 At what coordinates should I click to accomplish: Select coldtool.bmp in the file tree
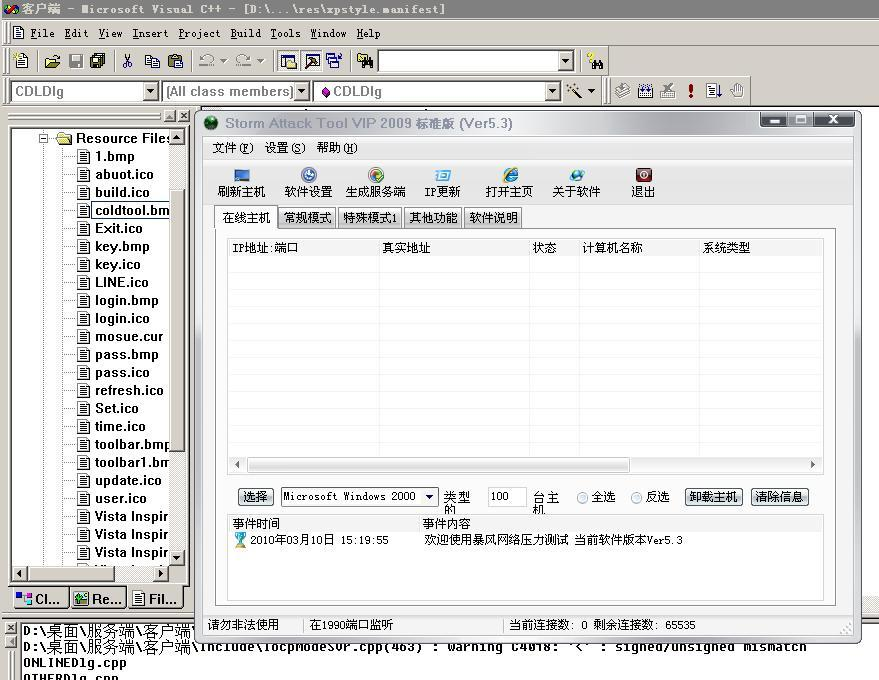(131, 210)
